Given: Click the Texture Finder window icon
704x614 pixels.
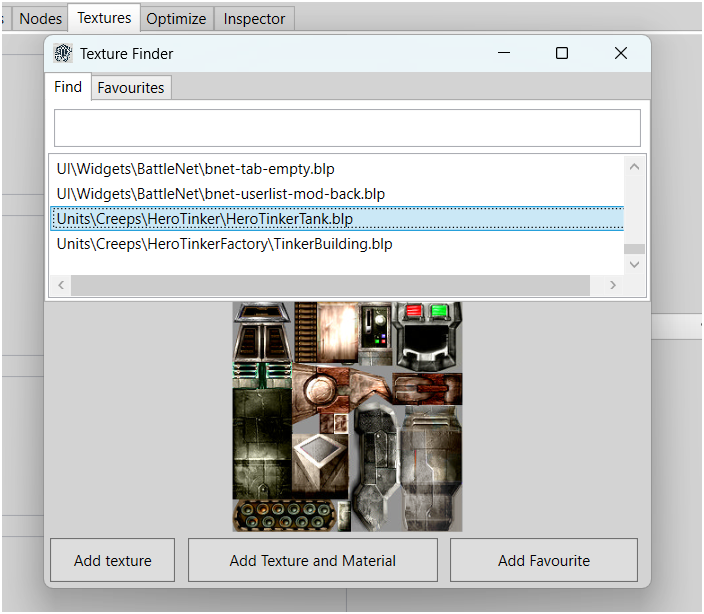Looking at the screenshot, I should [63, 53].
